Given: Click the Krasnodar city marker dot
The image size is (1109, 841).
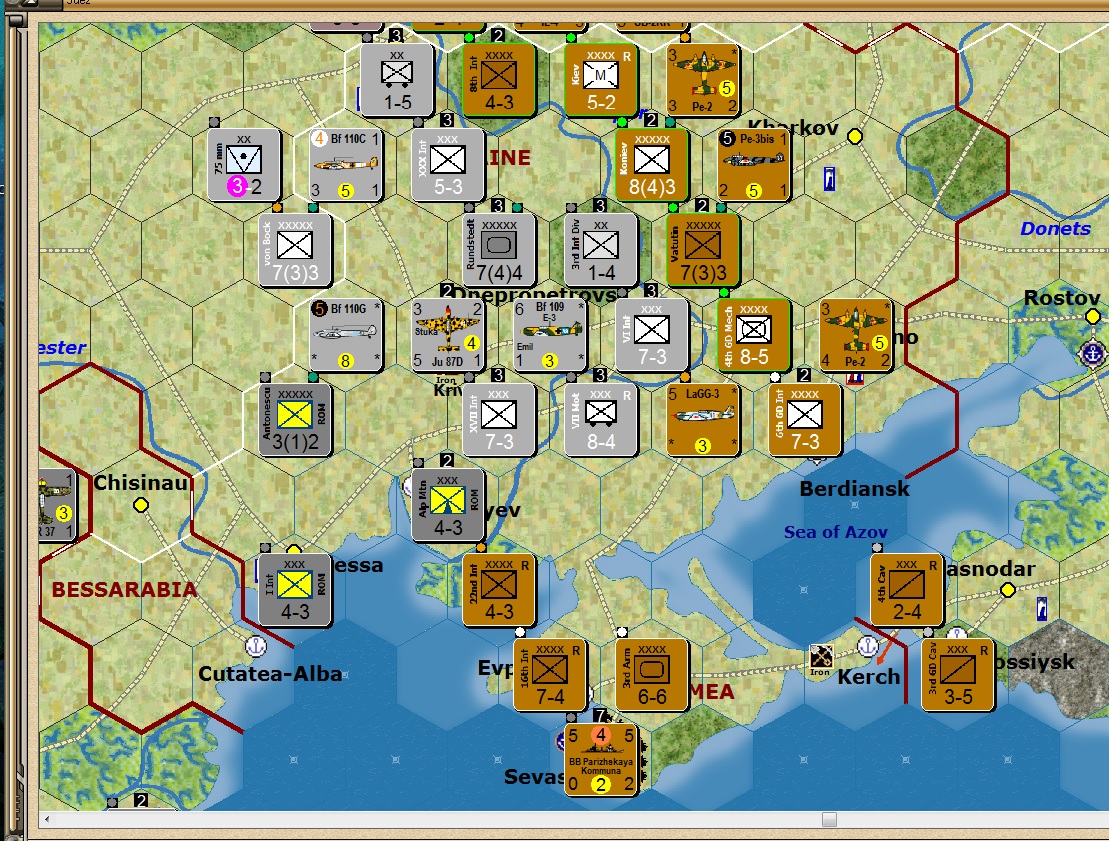Looking at the screenshot, I should tap(1008, 589).
